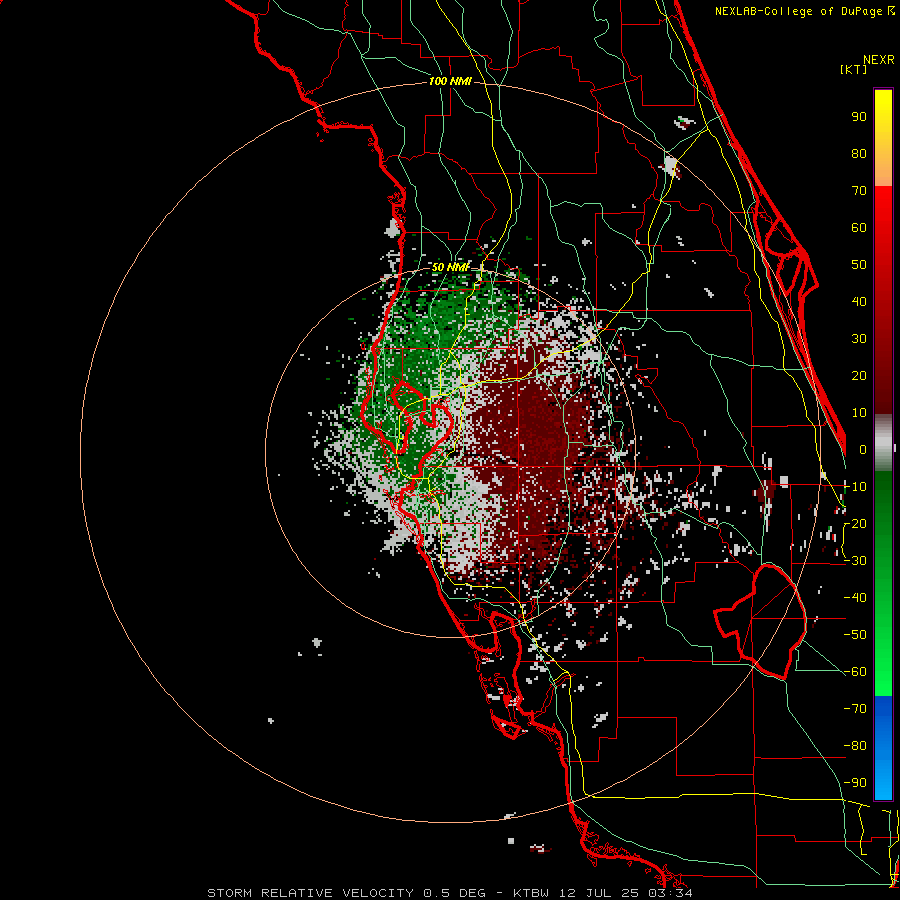900x900 pixels.
Task: Select the -70 value on the velocity scale
Action: tap(855, 709)
